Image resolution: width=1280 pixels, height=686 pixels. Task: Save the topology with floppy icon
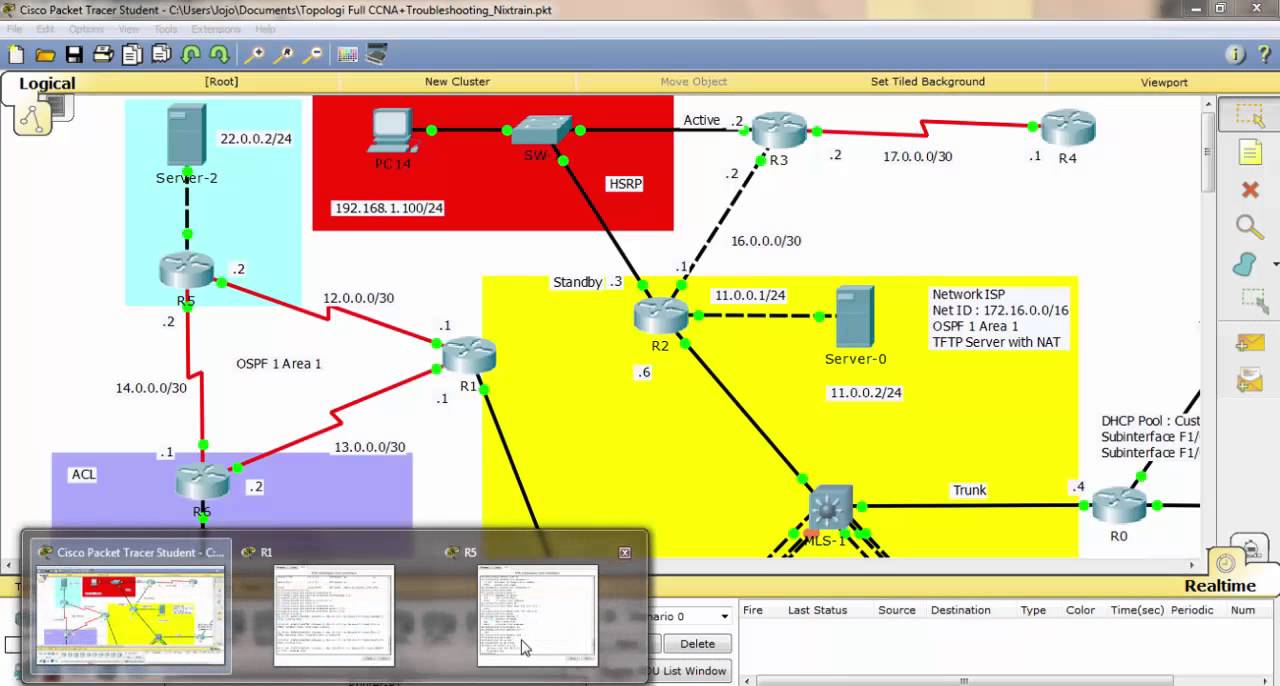click(74, 55)
